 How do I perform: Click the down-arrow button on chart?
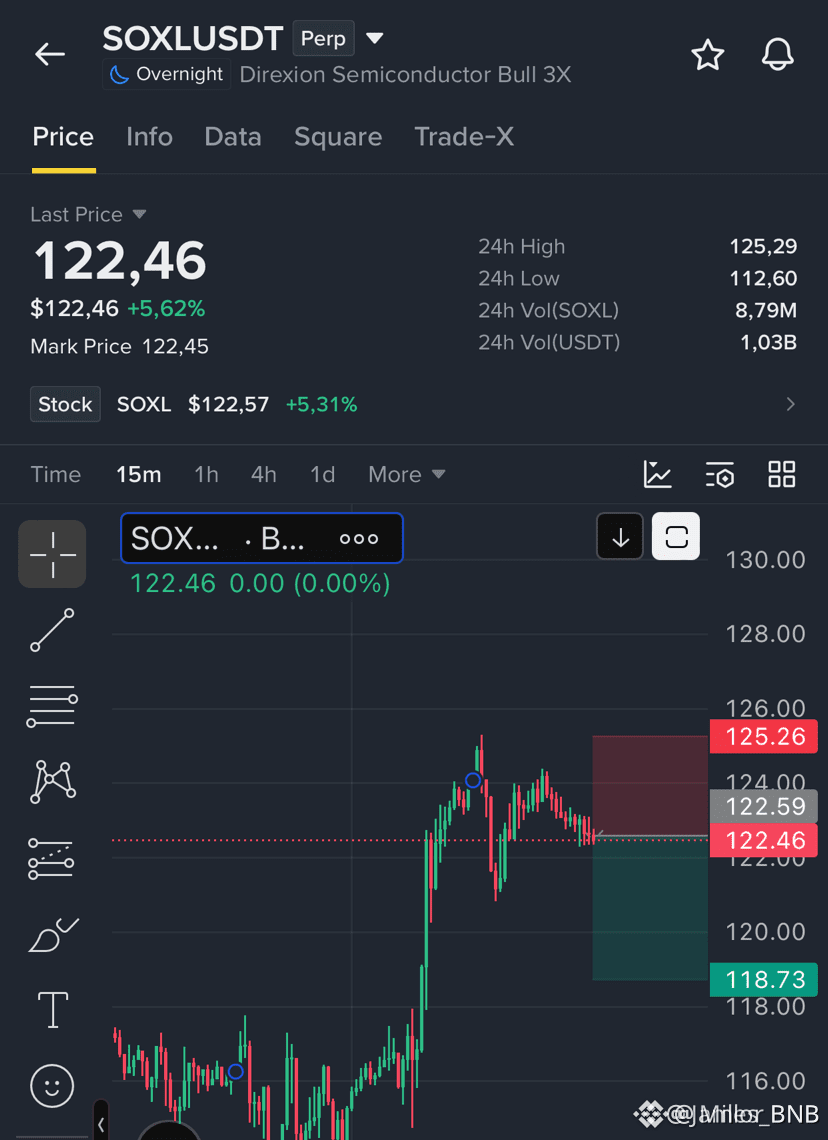[x=620, y=537]
